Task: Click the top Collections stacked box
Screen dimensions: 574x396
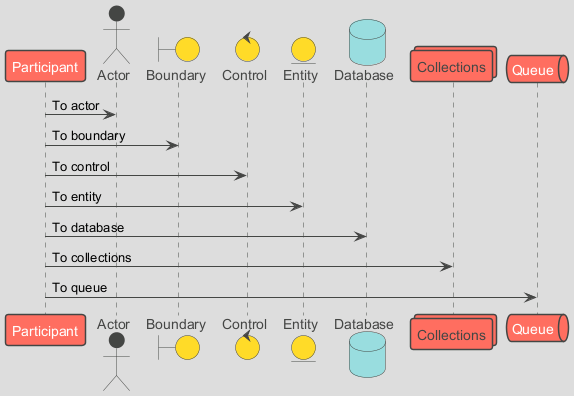Action: [454, 64]
